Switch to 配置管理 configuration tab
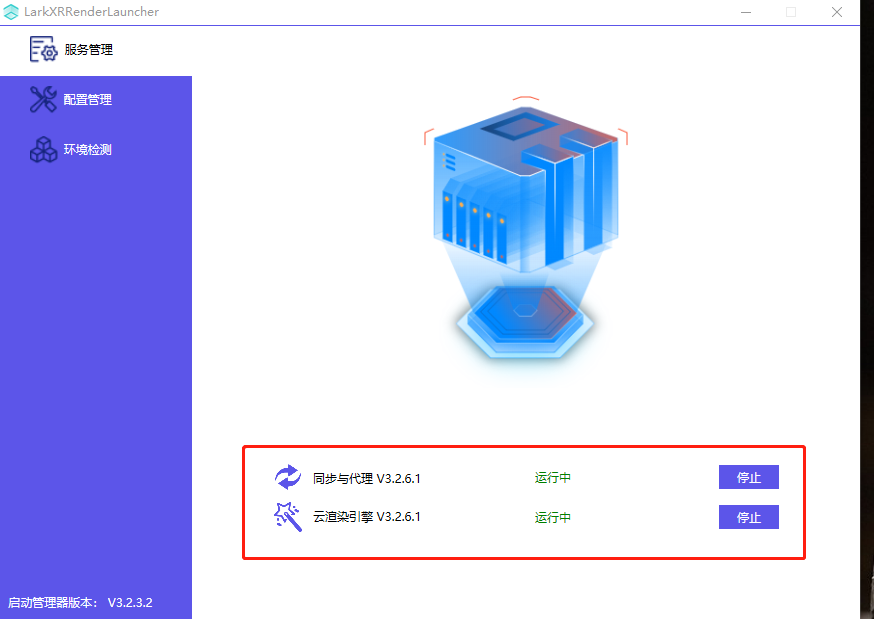Screen dimensions: 874x619 tap(96, 100)
